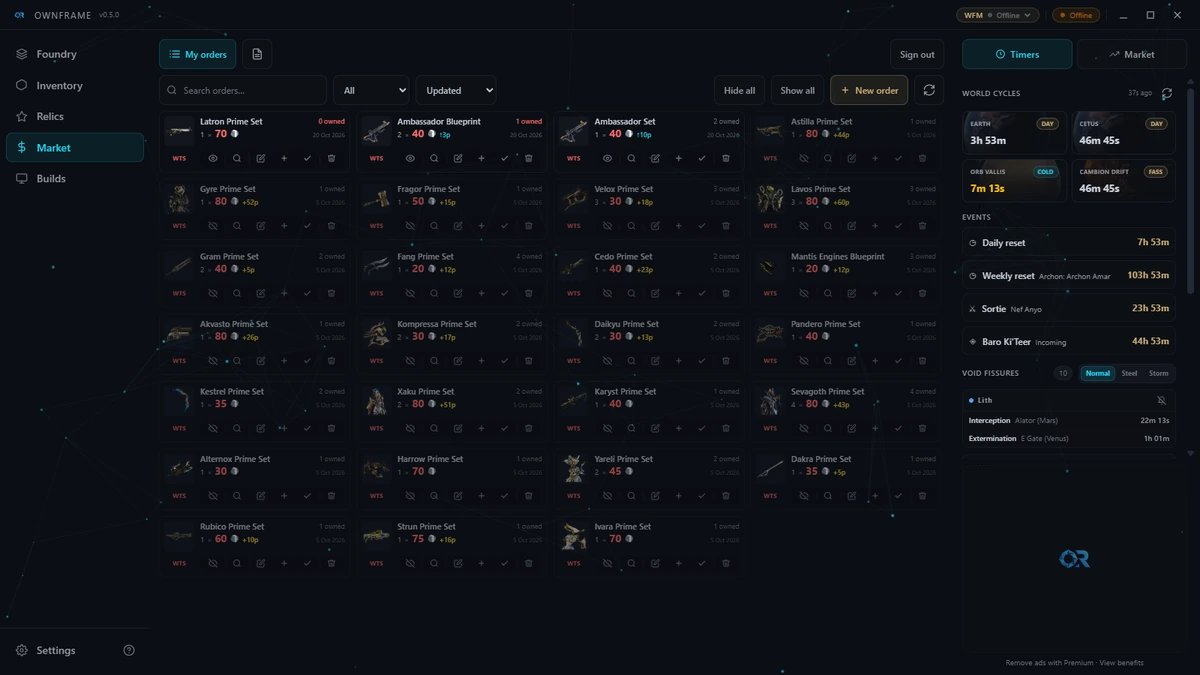Delete the Ambassador Blueprint order

pyautogui.click(x=528, y=158)
